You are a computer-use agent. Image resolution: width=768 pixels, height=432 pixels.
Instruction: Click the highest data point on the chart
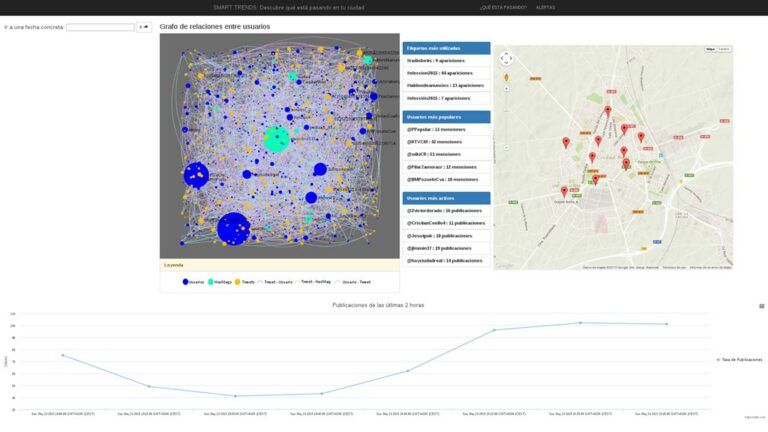coord(580,323)
